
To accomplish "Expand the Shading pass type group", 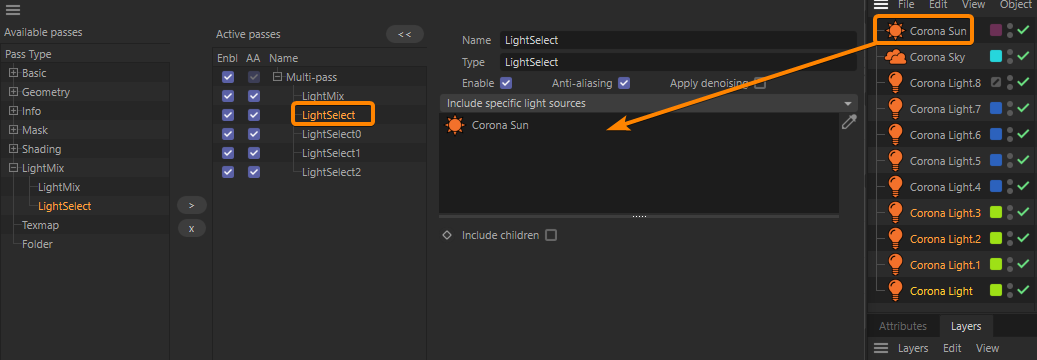I will click(x=13, y=149).
